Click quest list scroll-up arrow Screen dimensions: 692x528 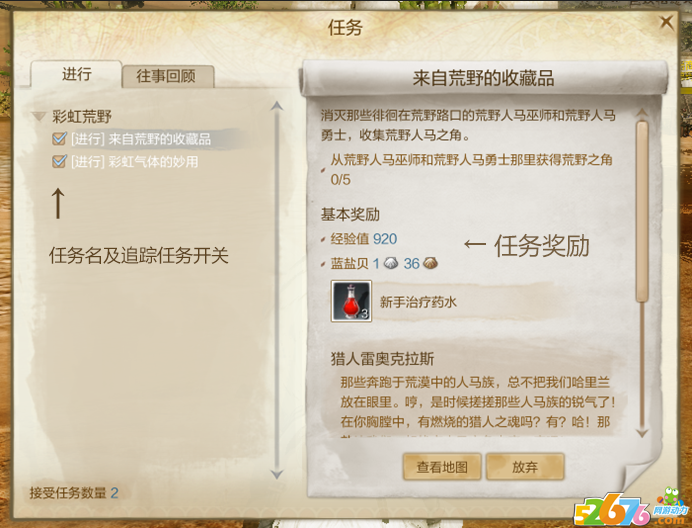(x=277, y=106)
